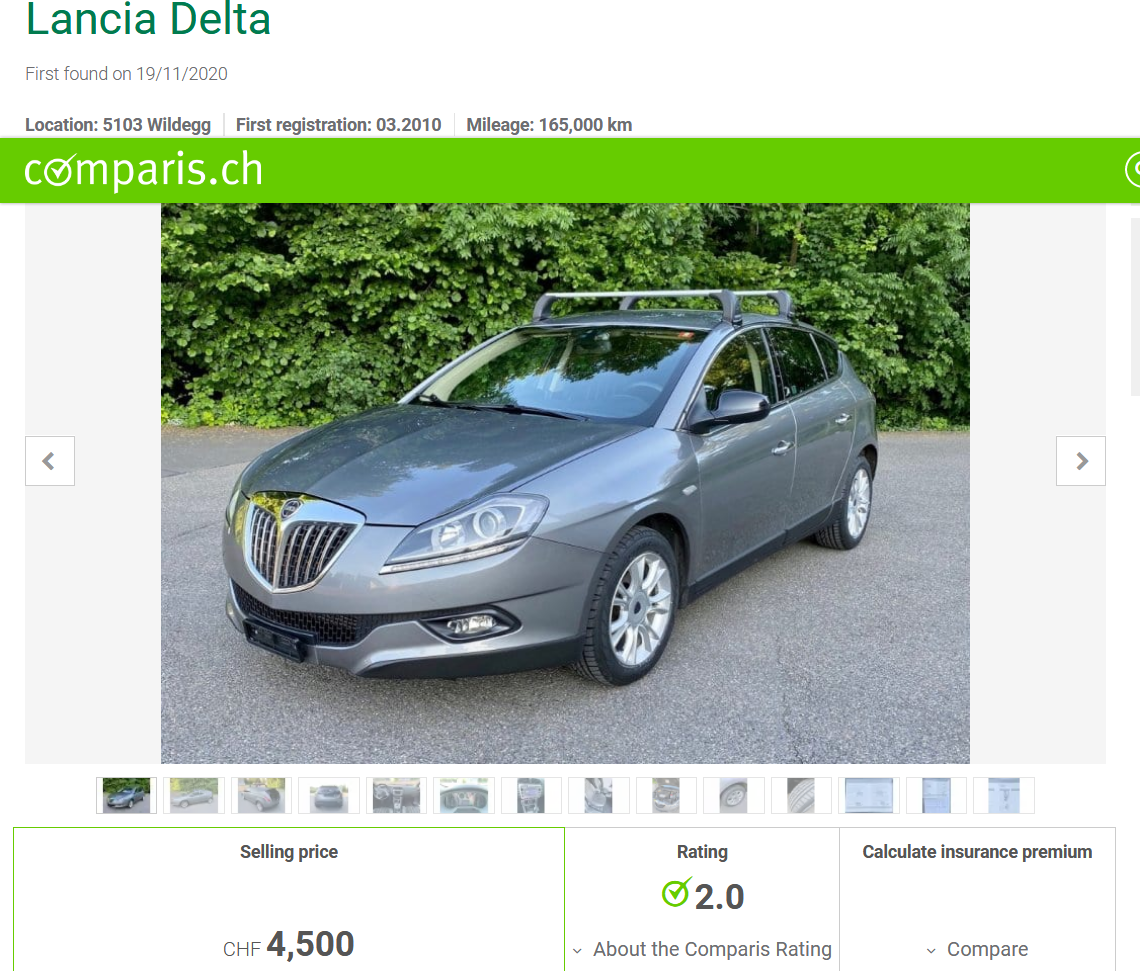Select the Selling price panel

(289, 900)
